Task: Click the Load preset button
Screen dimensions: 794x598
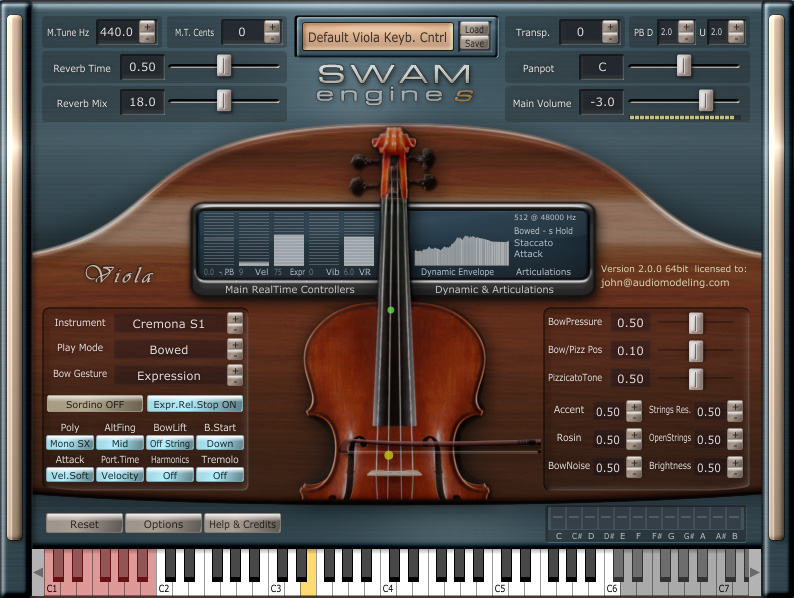Action: click(x=474, y=29)
